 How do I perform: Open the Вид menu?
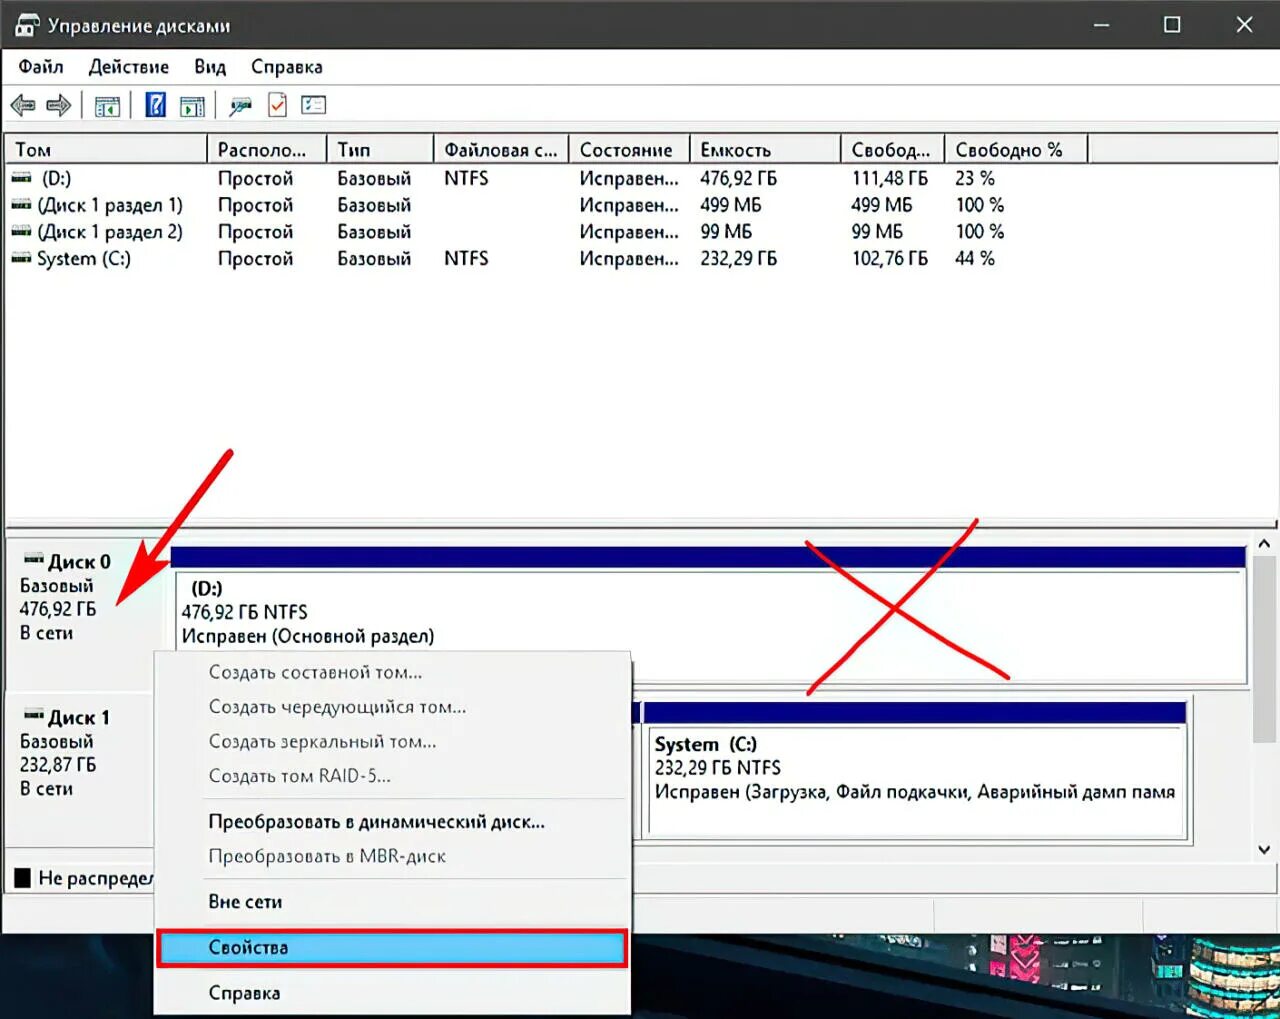(x=210, y=67)
